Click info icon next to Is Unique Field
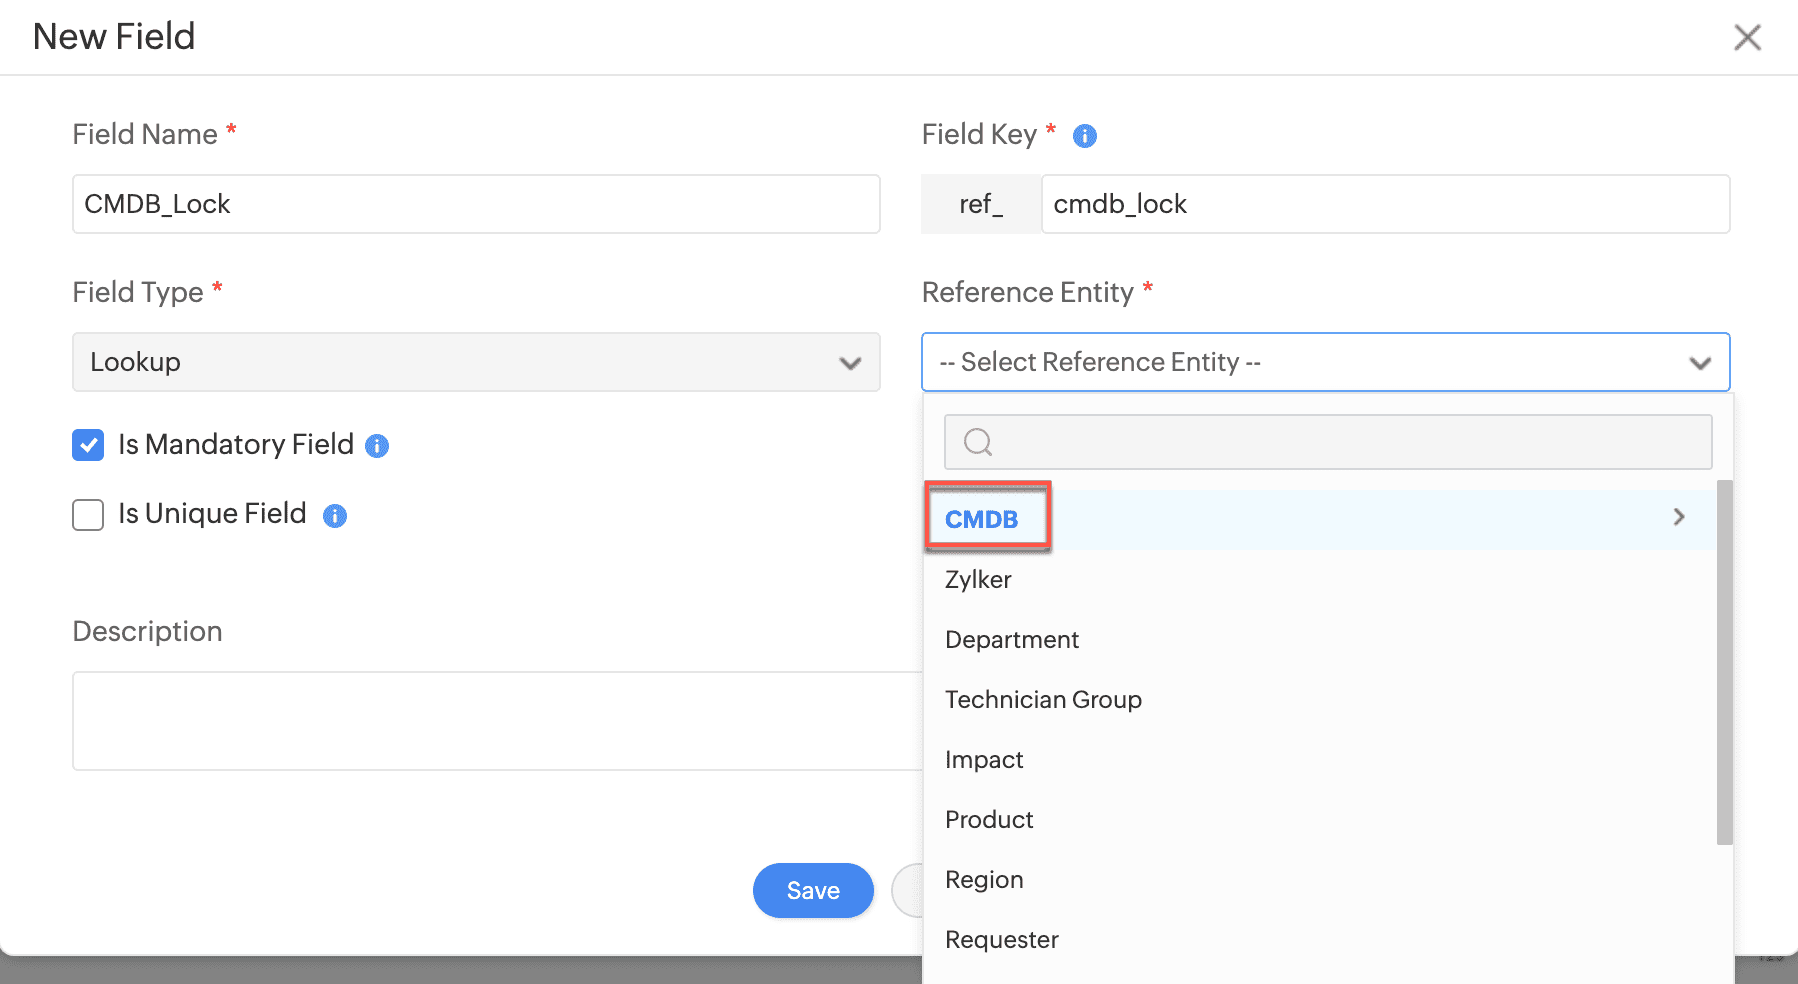Image resolution: width=1798 pixels, height=984 pixels. (335, 516)
